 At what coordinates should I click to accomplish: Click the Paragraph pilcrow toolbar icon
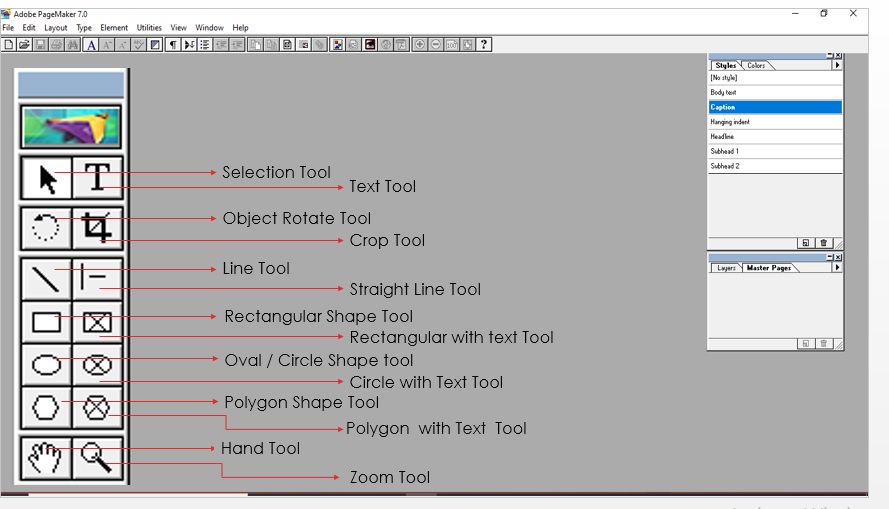tap(173, 45)
